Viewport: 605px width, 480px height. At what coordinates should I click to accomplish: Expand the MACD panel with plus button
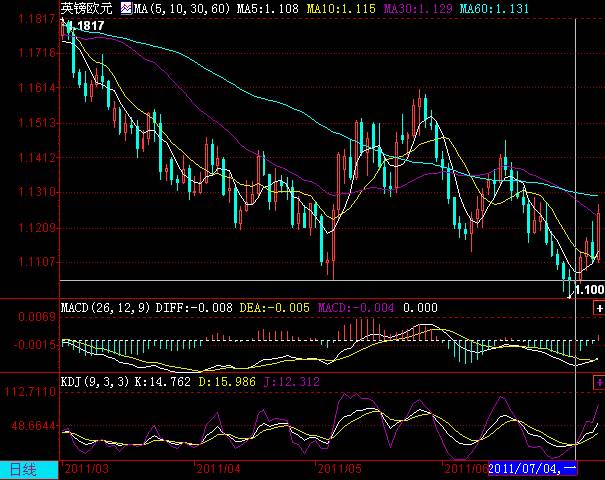pos(599,308)
